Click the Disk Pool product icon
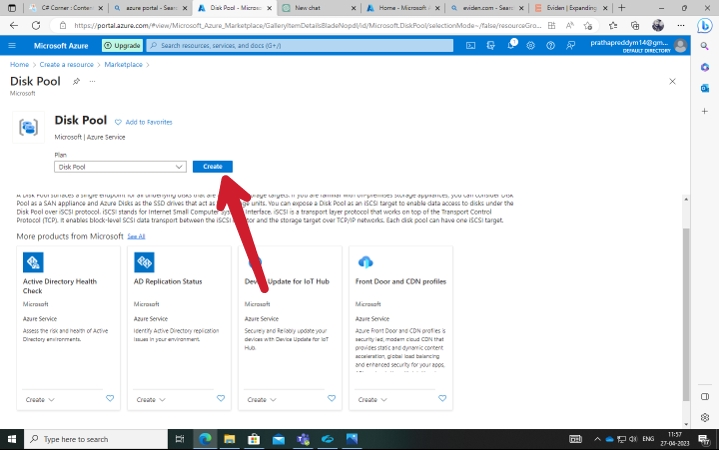The image size is (719, 450). pos(28,127)
